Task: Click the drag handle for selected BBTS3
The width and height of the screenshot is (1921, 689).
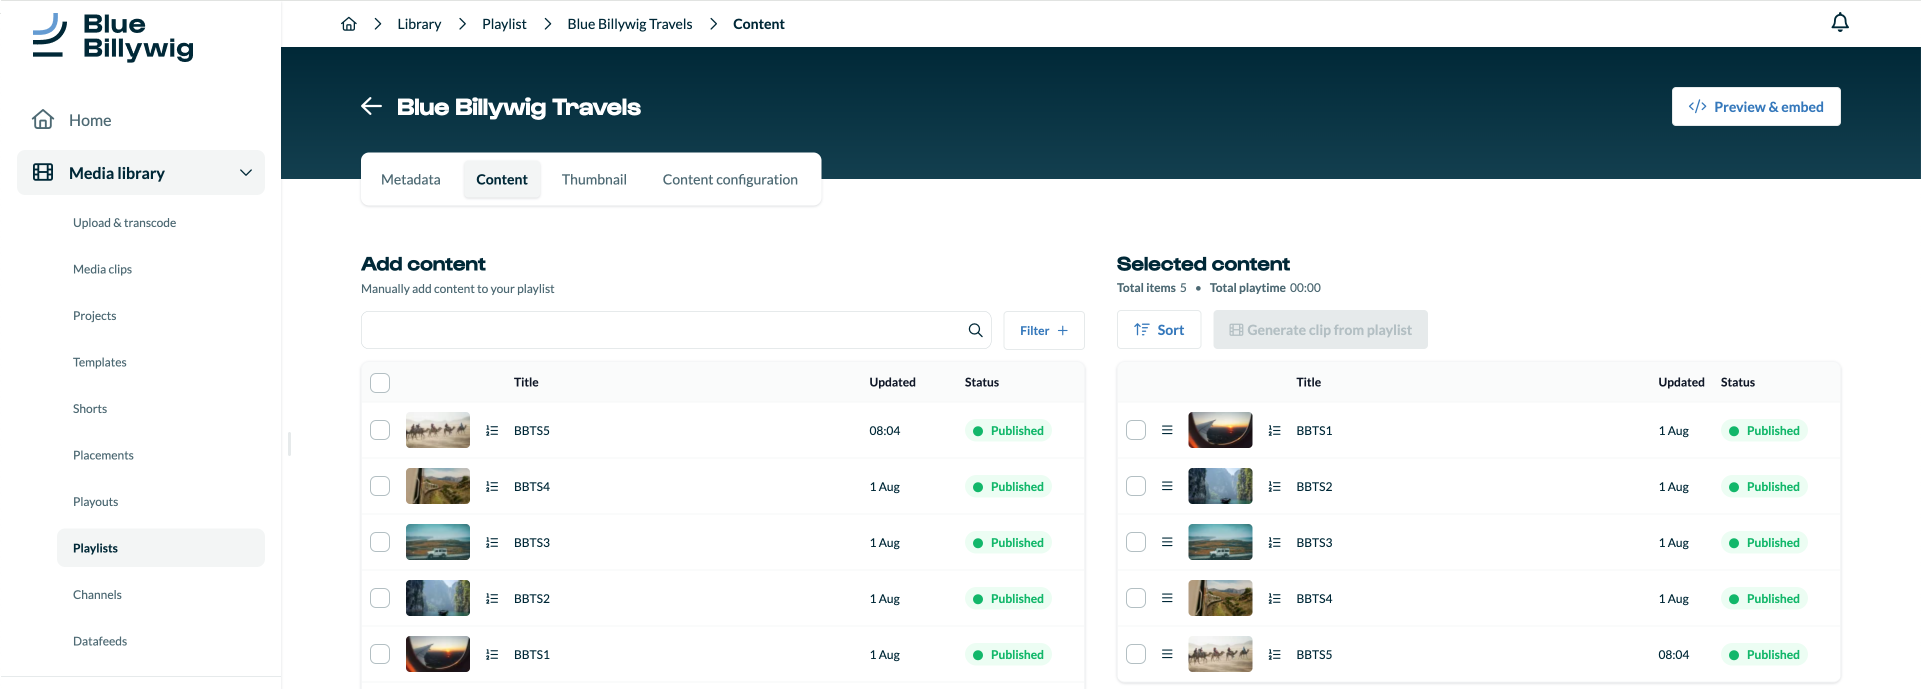Action: (x=1167, y=542)
